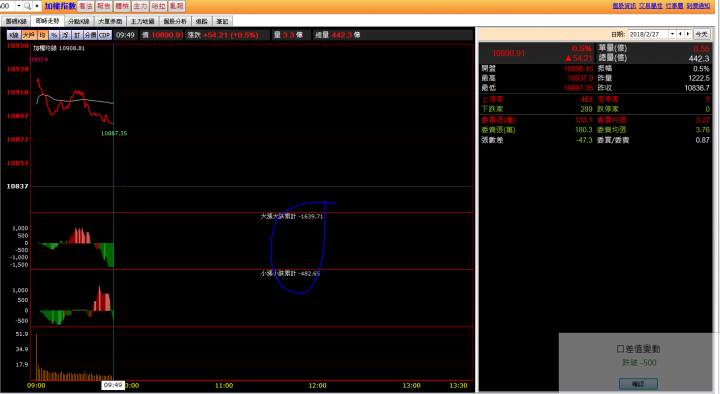Screen dimensions: 720x394
Task: Click the 跌破 -500 alert text
Action: [639, 363]
